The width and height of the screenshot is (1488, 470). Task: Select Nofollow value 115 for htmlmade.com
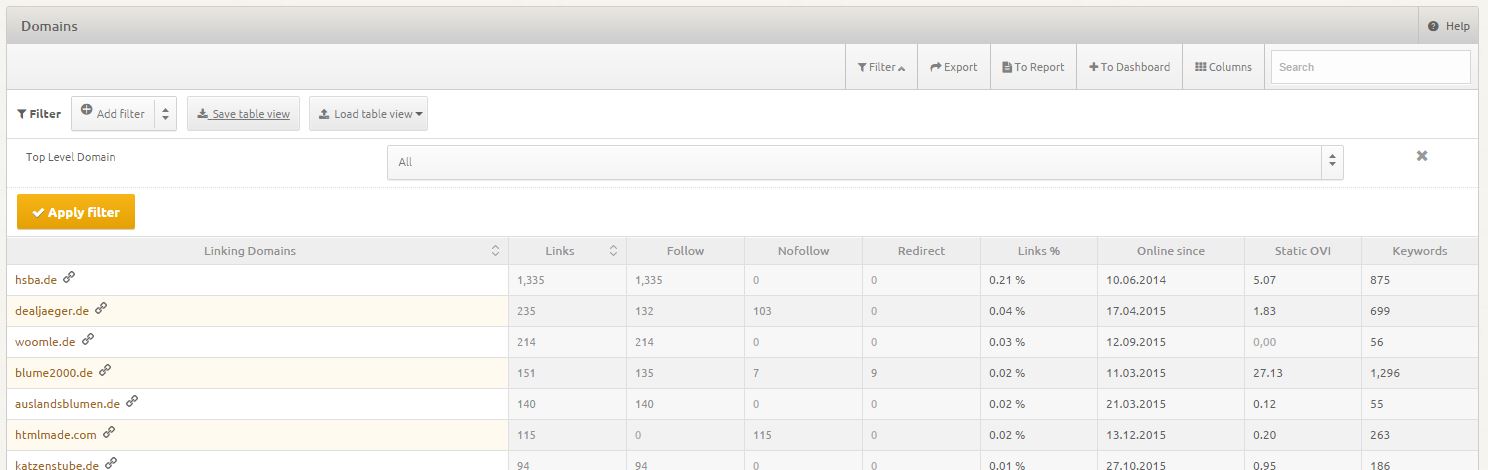tap(762, 435)
